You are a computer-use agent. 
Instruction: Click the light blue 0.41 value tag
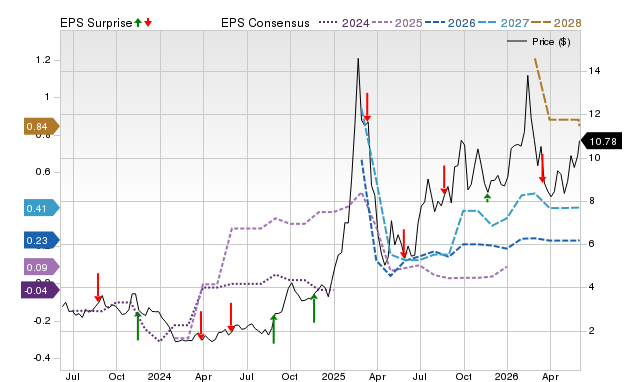pyautogui.click(x=41, y=208)
